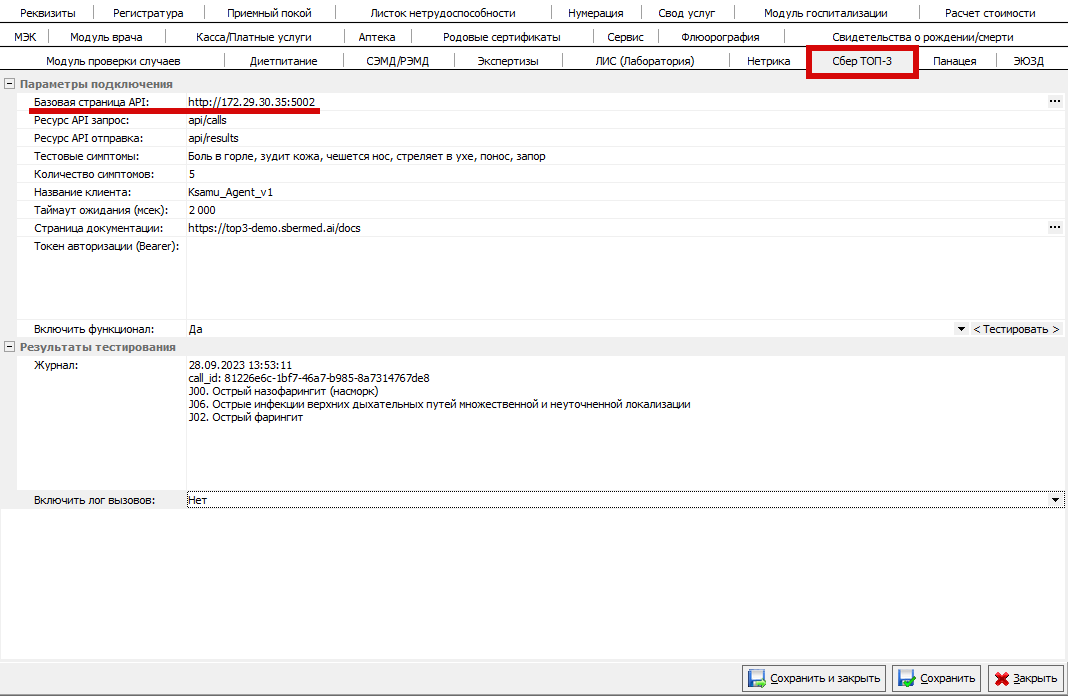Viewport: 1068px width, 696px height.
Task: Open the Включить функционал dropdown arrow
Action: point(961,329)
